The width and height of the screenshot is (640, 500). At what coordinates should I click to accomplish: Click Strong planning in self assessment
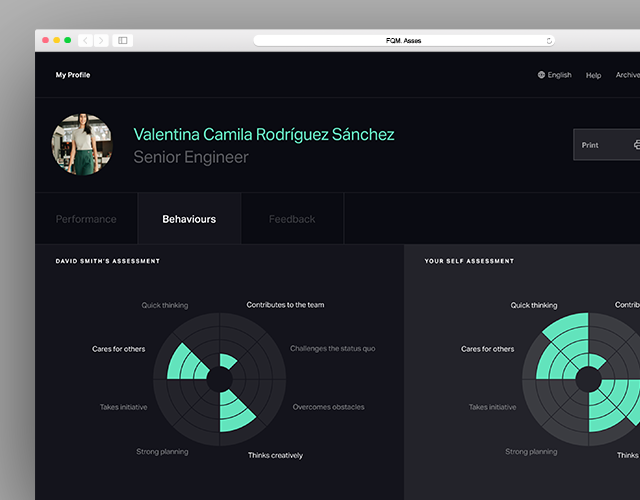pyautogui.click(x=531, y=451)
